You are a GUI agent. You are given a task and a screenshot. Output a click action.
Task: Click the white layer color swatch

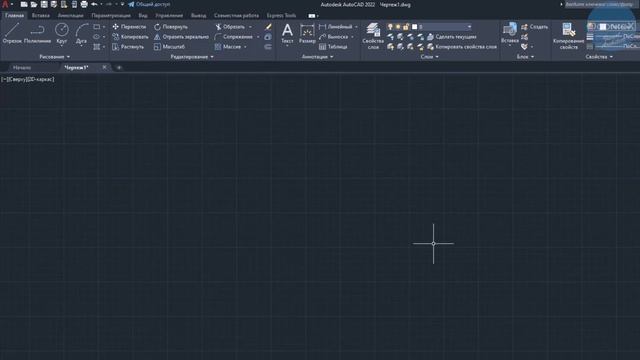tap(414, 27)
